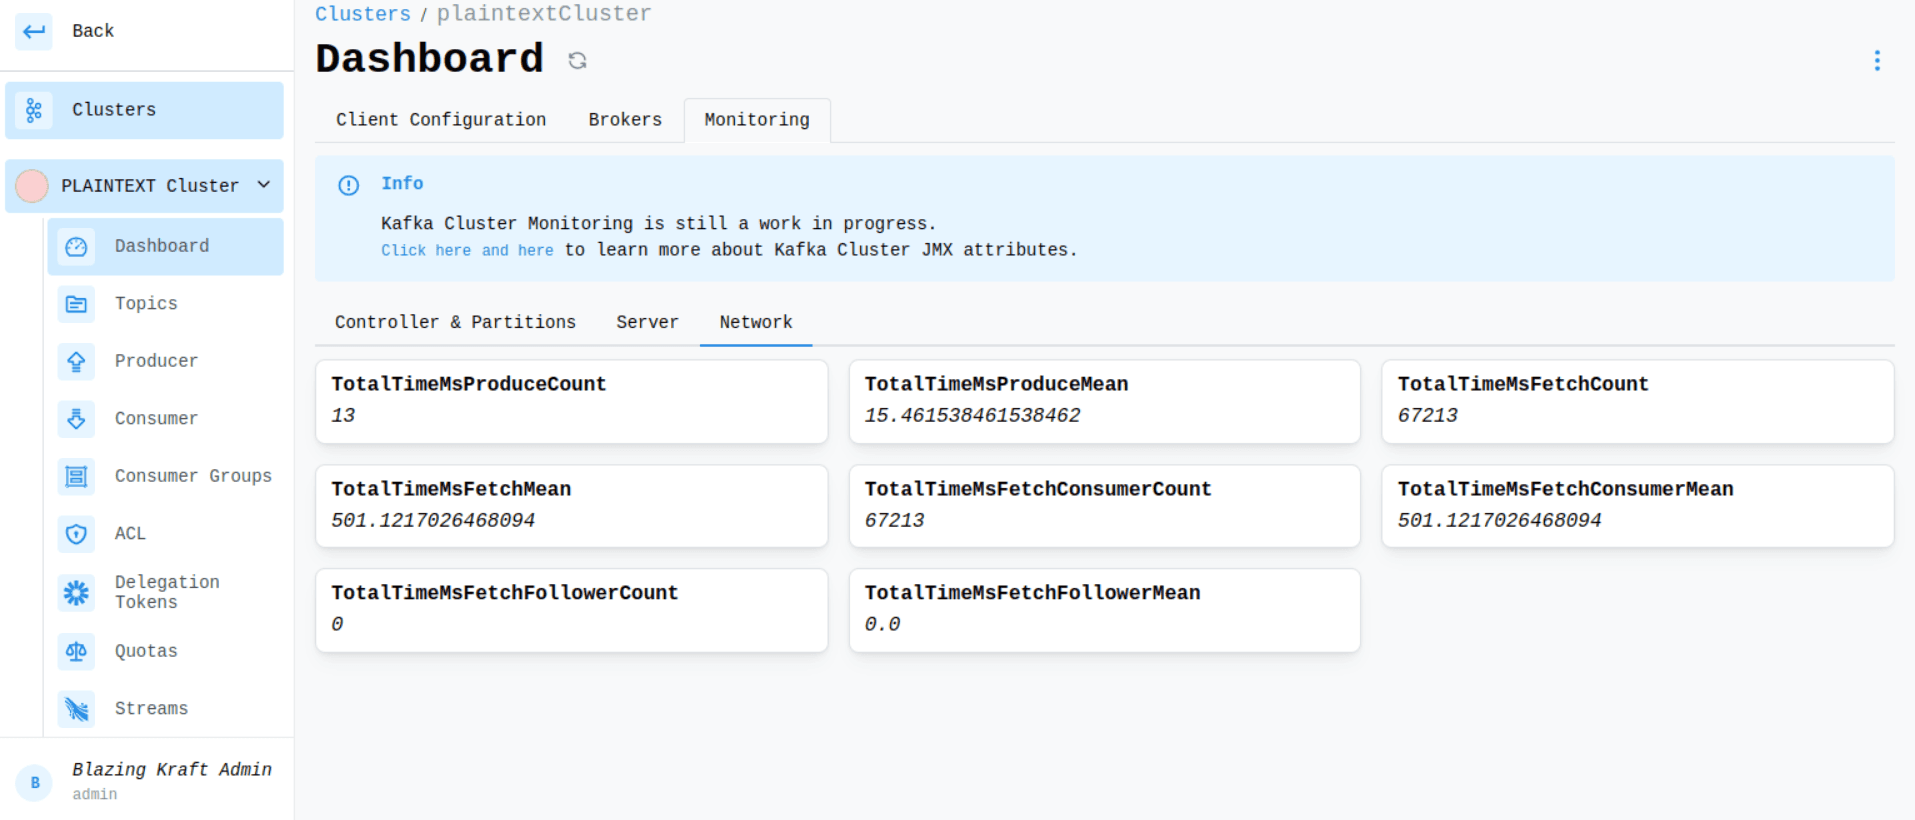Open Quotas in the sidebar
Viewport: 1915px width, 820px height.
(165, 652)
